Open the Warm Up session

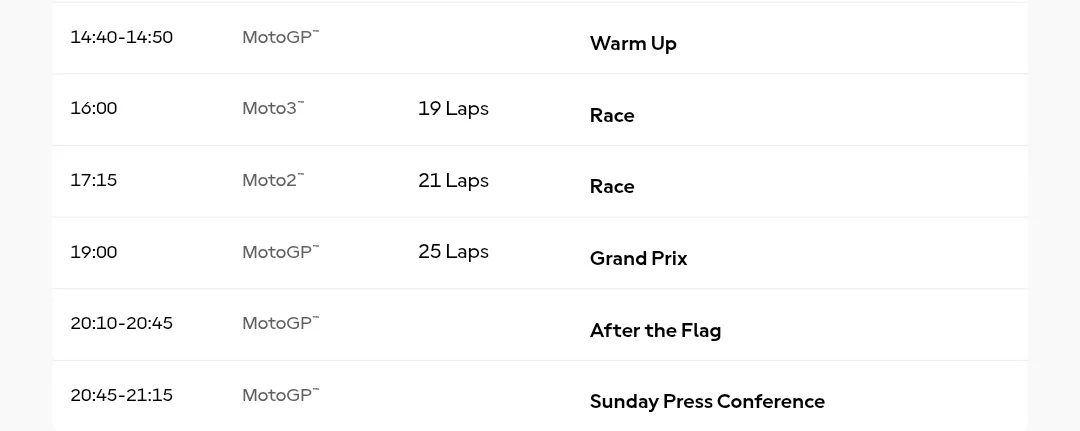[633, 44]
